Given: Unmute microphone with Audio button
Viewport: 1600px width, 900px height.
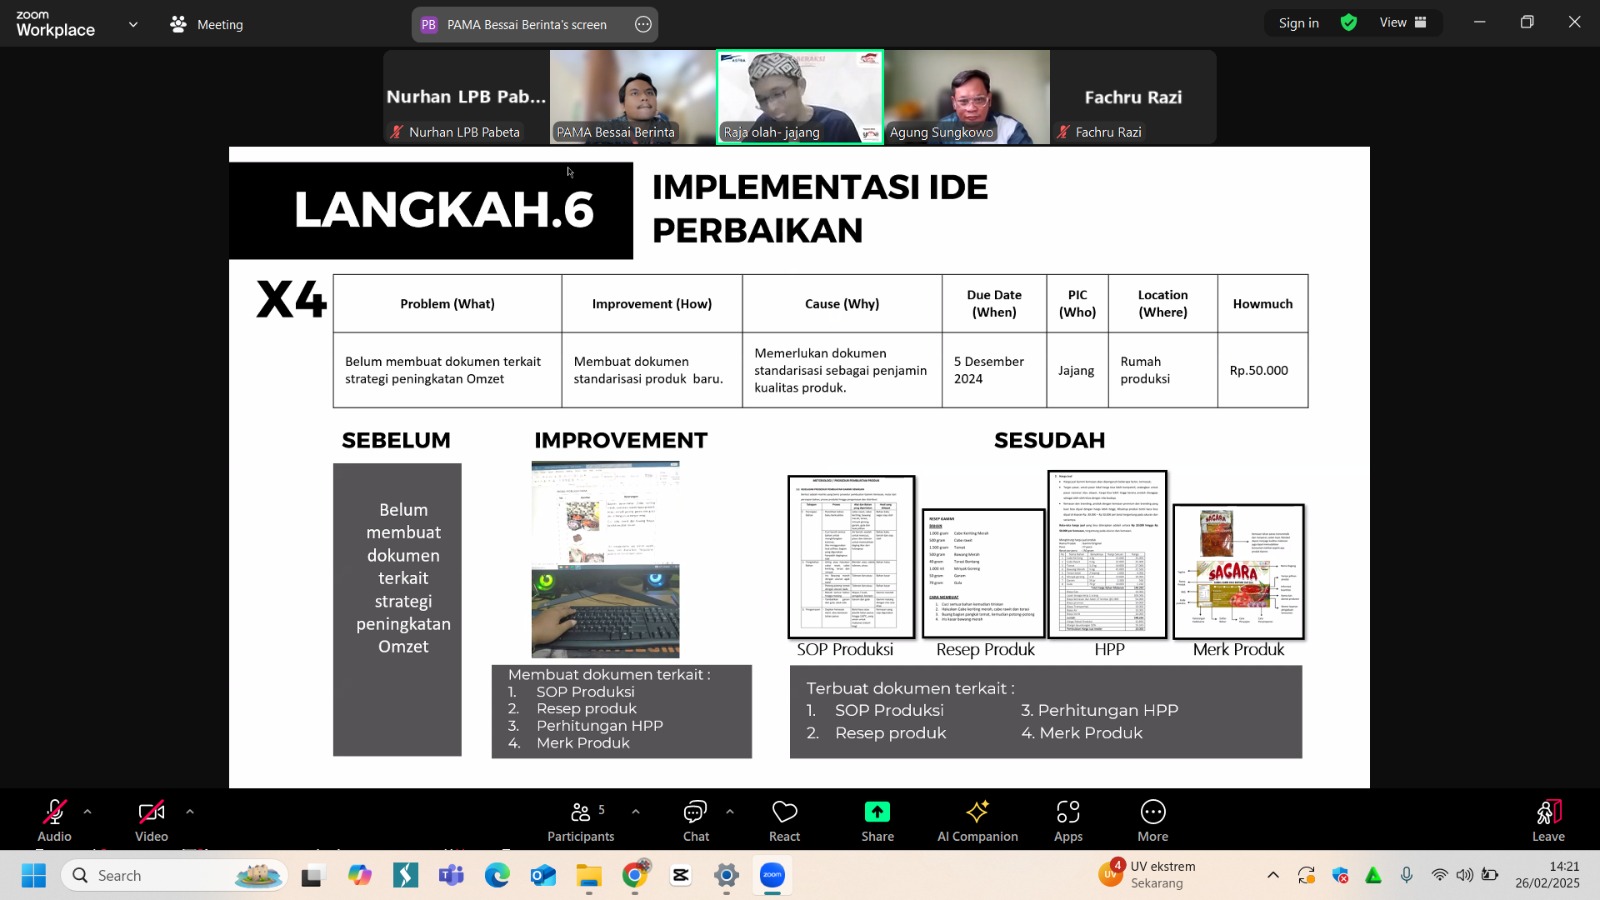Looking at the screenshot, I should (x=54, y=820).
